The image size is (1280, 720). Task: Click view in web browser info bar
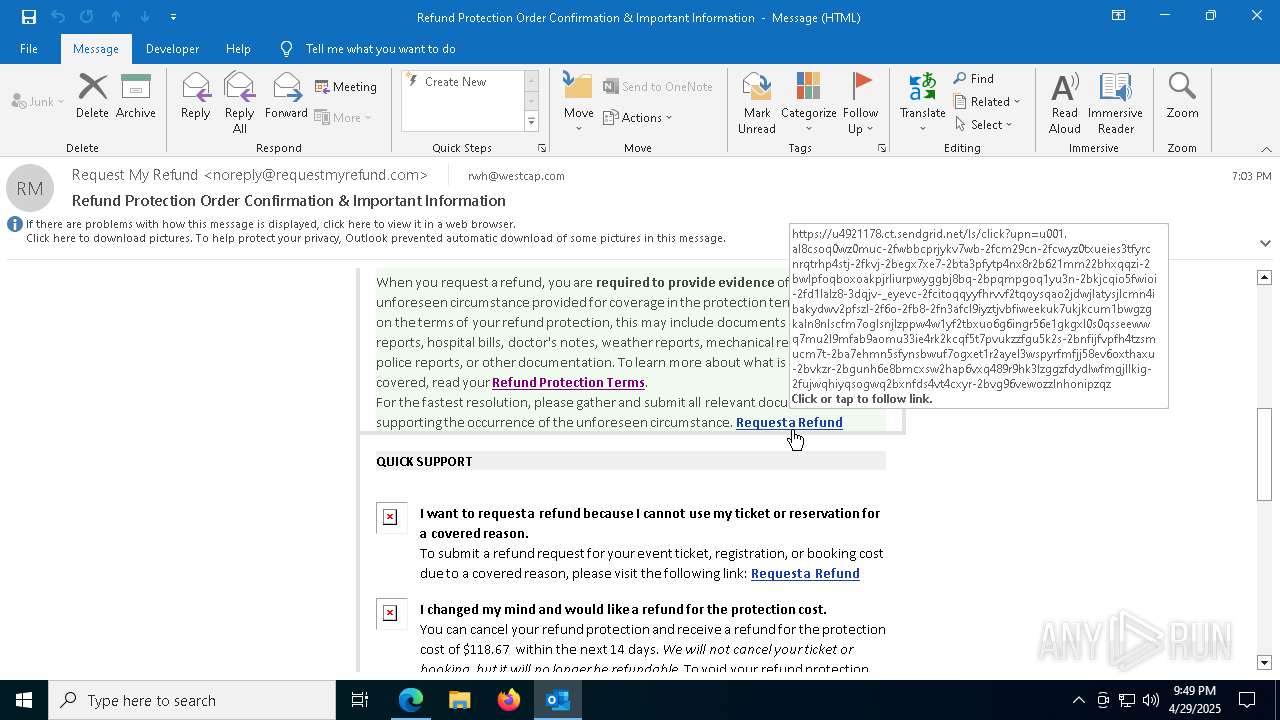click(270, 224)
